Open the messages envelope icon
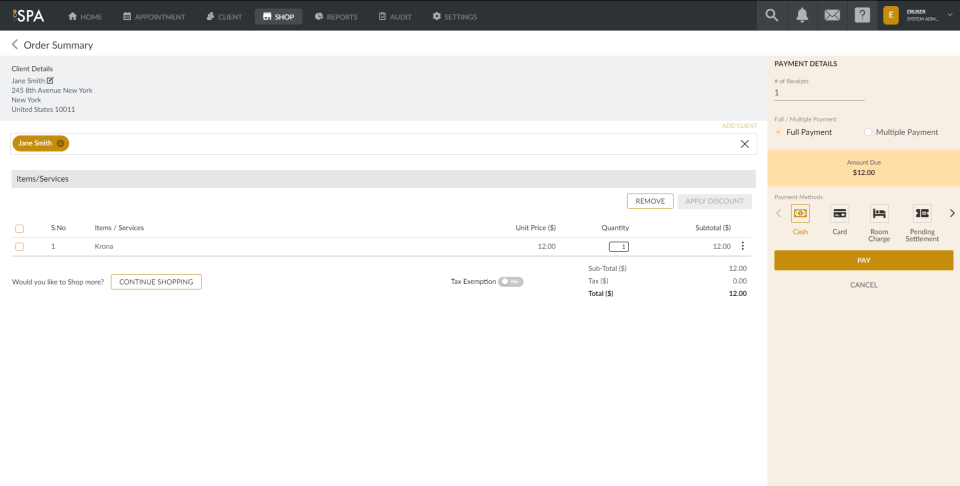Image resolution: width=960 pixels, height=486 pixels. pyautogui.click(x=832, y=16)
